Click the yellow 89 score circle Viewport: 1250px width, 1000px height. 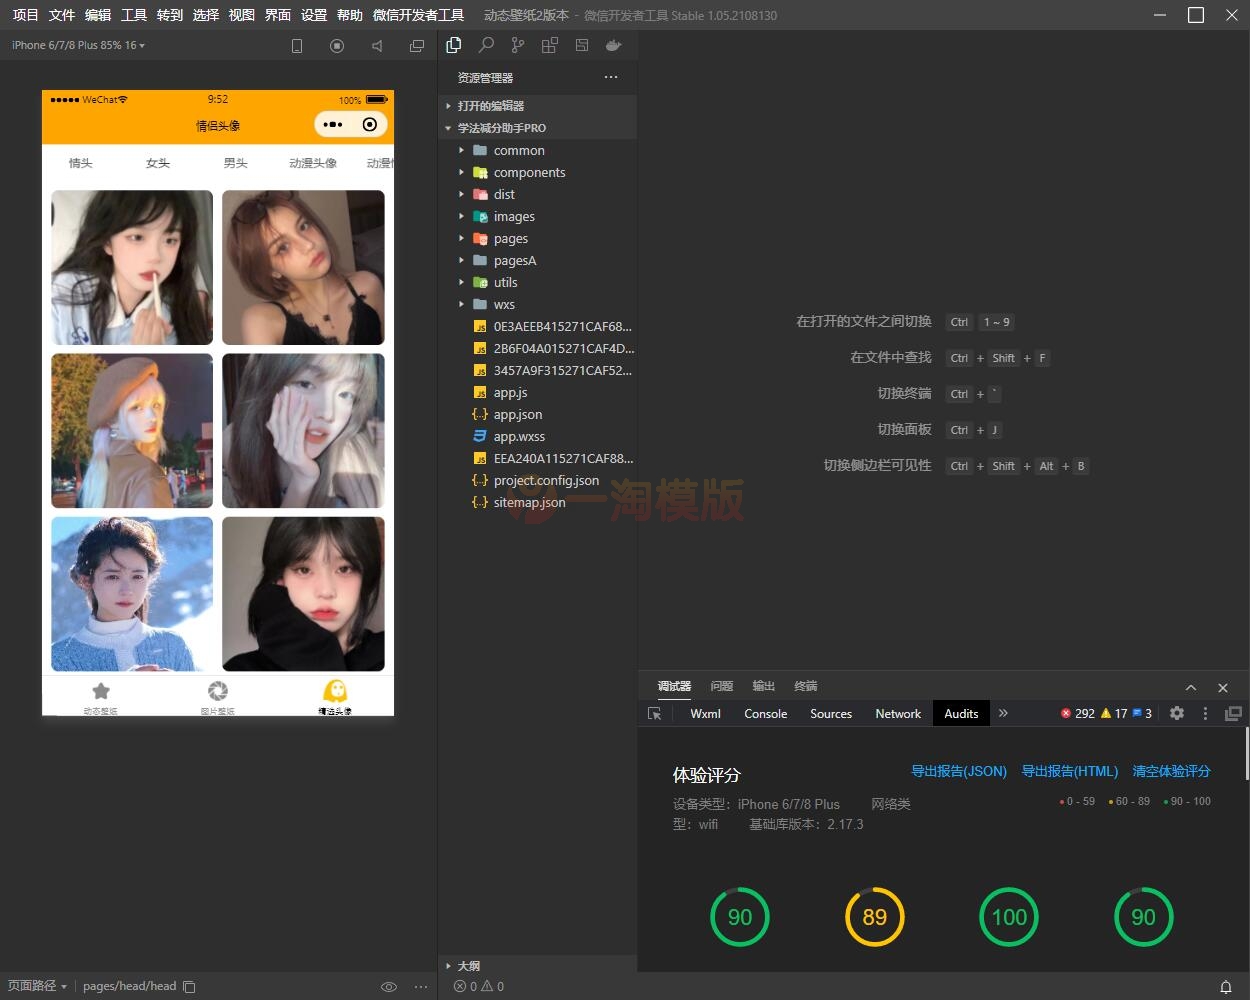click(x=874, y=917)
